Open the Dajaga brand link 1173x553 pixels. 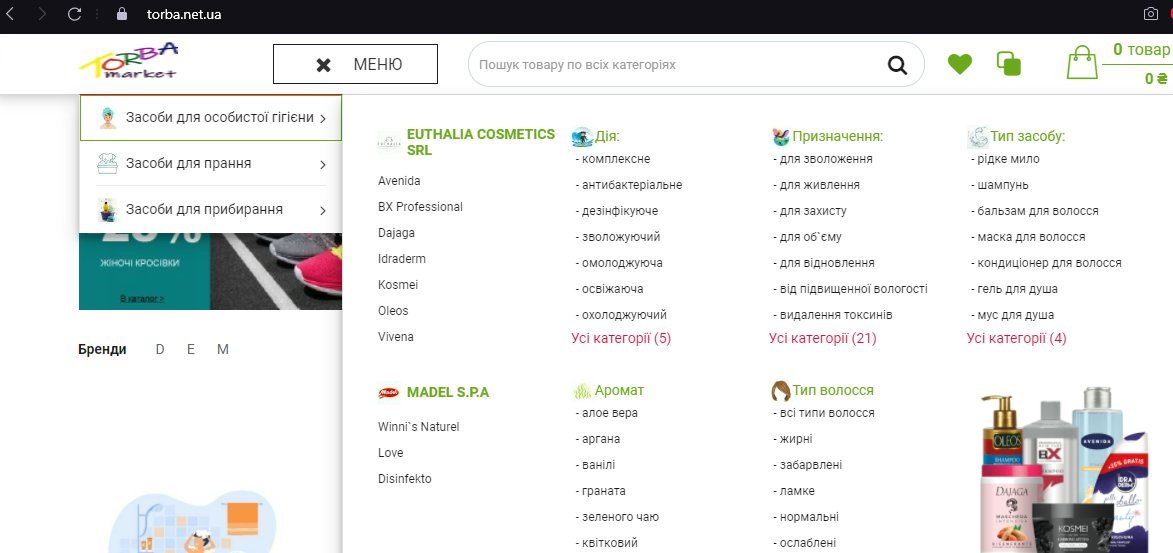pyautogui.click(x=396, y=233)
